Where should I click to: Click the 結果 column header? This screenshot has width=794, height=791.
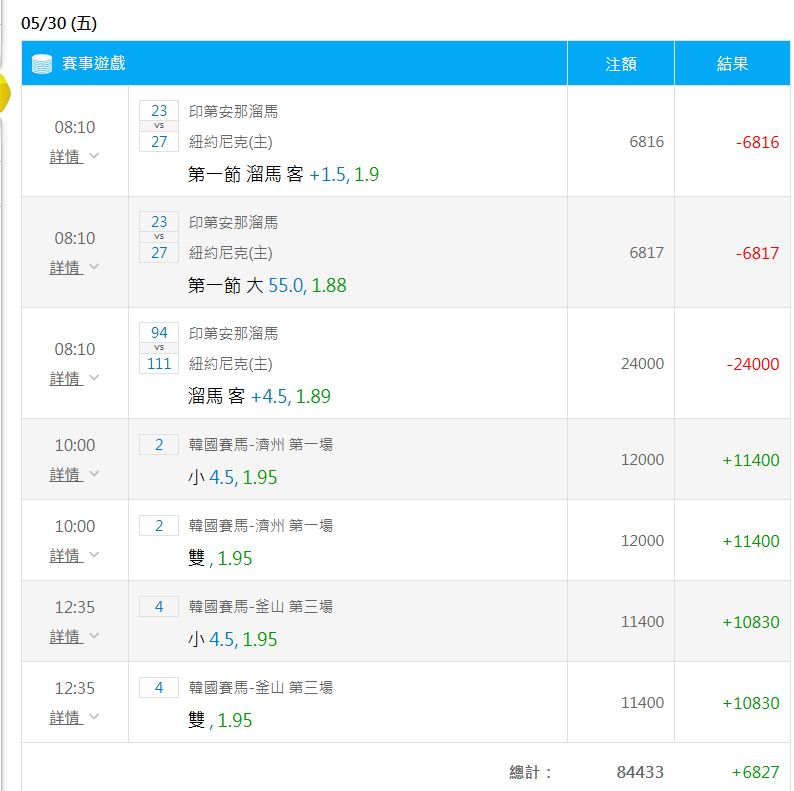pyautogui.click(x=732, y=64)
